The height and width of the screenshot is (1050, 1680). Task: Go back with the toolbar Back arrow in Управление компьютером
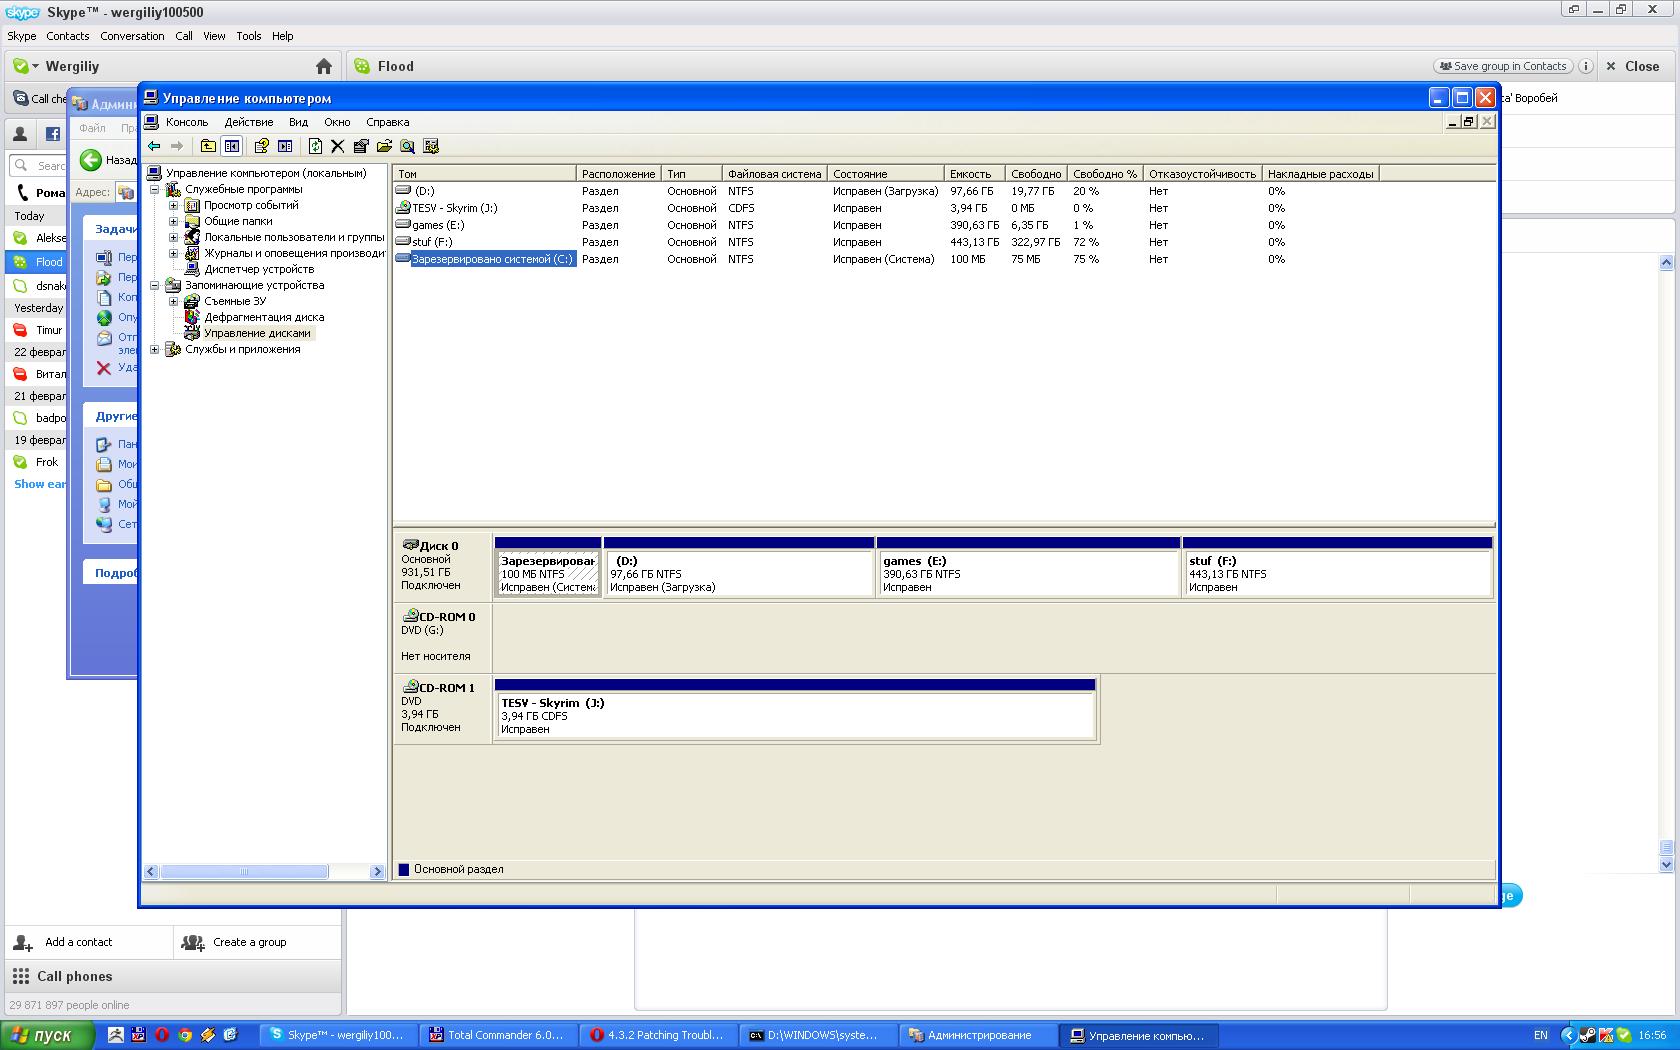[x=154, y=146]
